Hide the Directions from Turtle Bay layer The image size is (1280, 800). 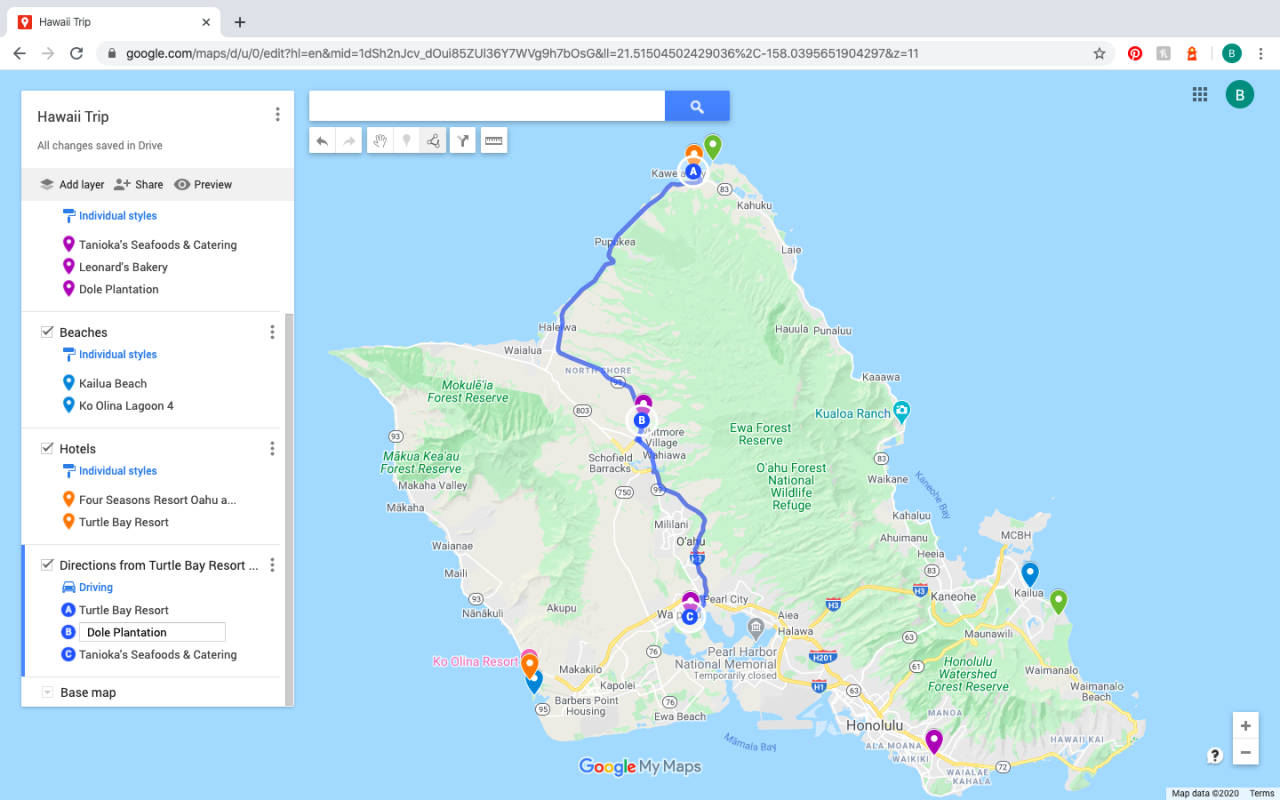[47, 565]
